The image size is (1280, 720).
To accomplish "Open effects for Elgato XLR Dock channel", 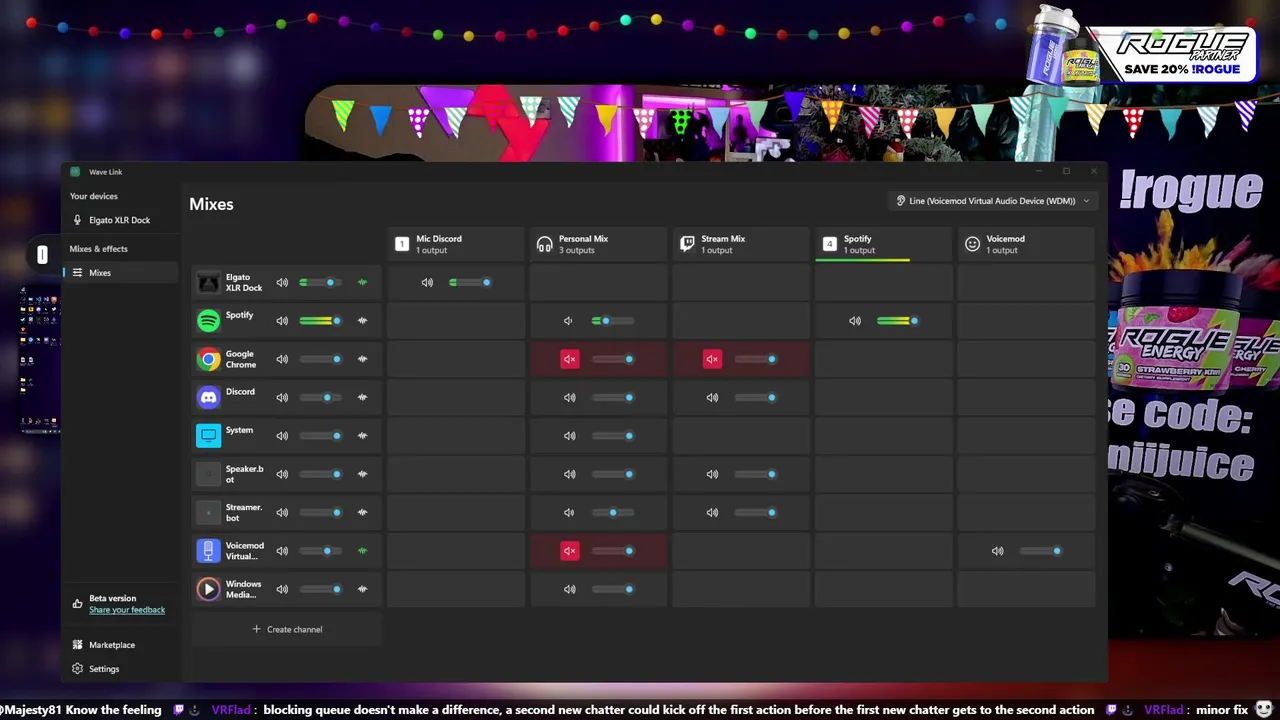I will point(362,282).
